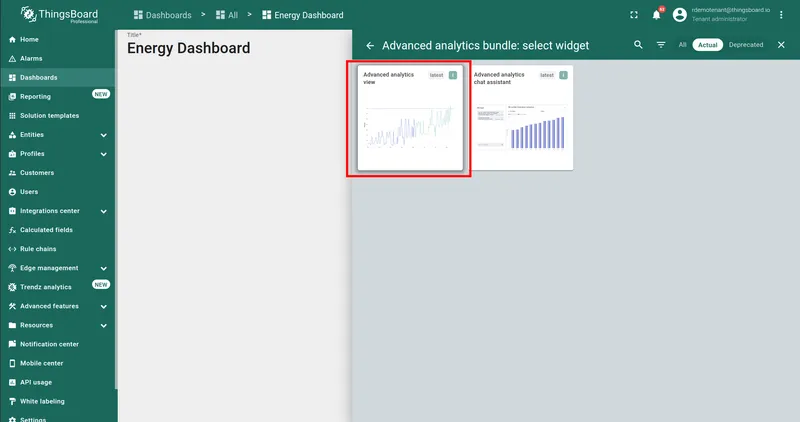The image size is (800, 422).
Task: Open the top-right more options menu
Action: tap(781, 15)
